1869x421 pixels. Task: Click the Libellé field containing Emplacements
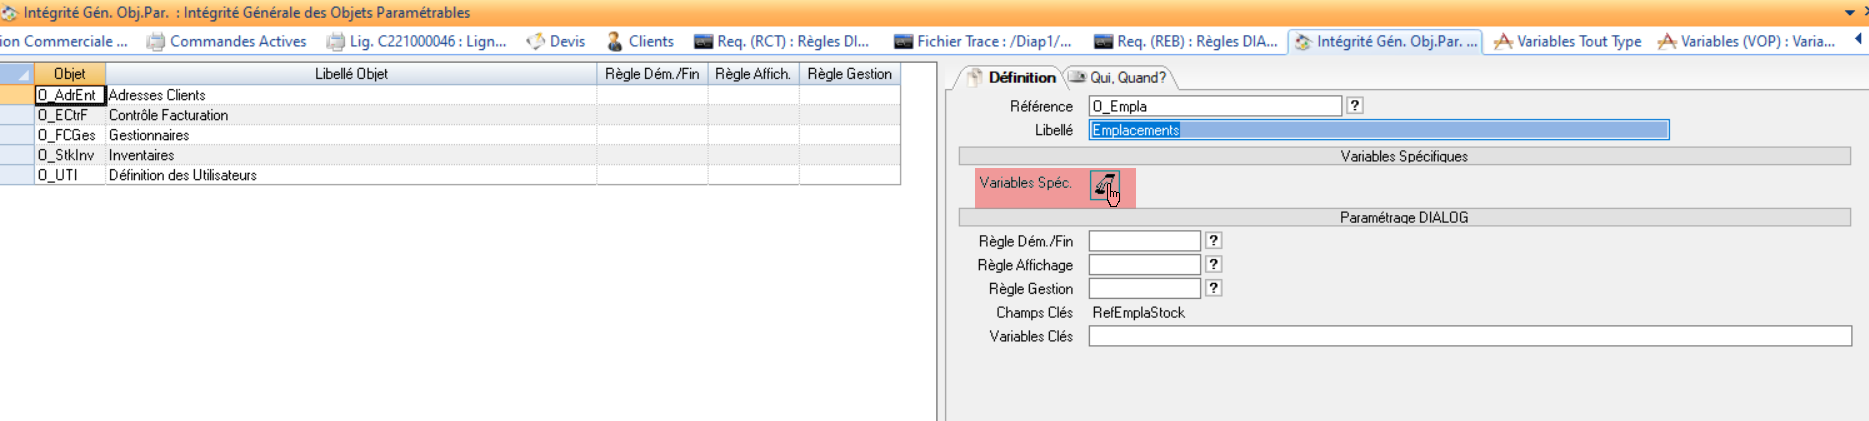1378,130
